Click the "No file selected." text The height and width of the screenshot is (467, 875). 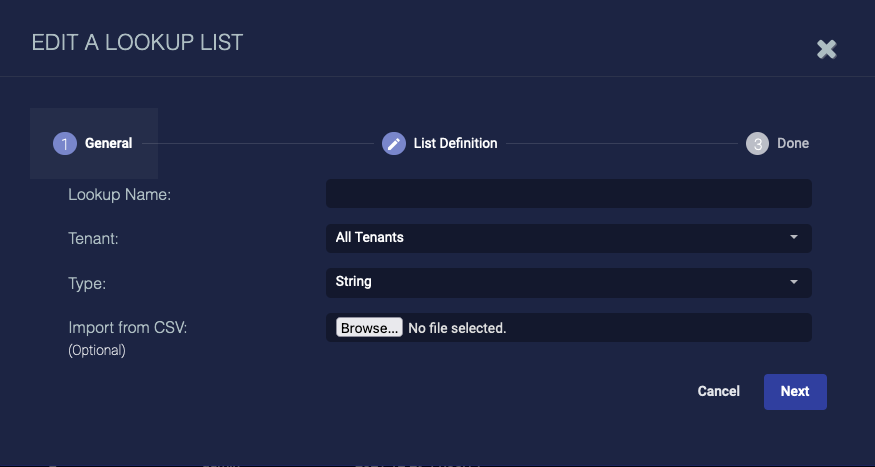(457, 328)
